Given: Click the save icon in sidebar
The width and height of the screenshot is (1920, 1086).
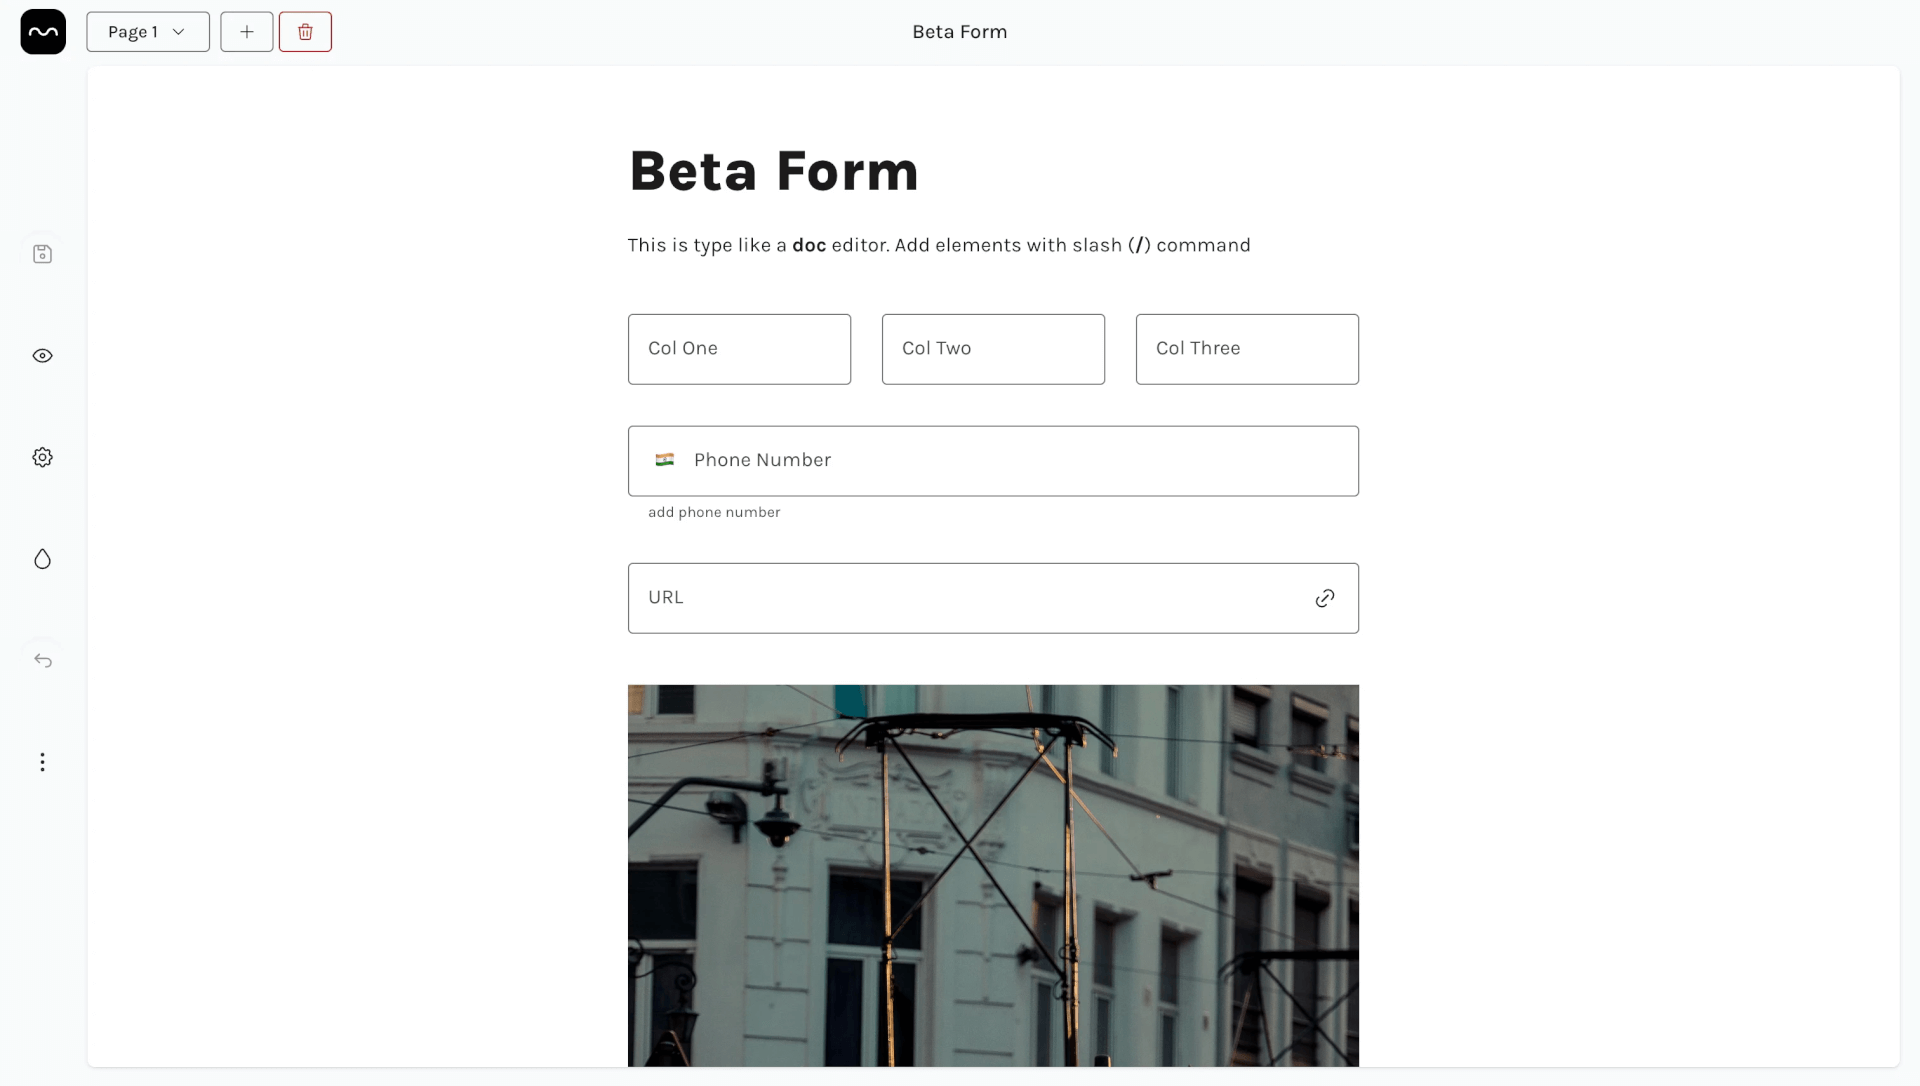Looking at the screenshot, I should coord(42,254).
